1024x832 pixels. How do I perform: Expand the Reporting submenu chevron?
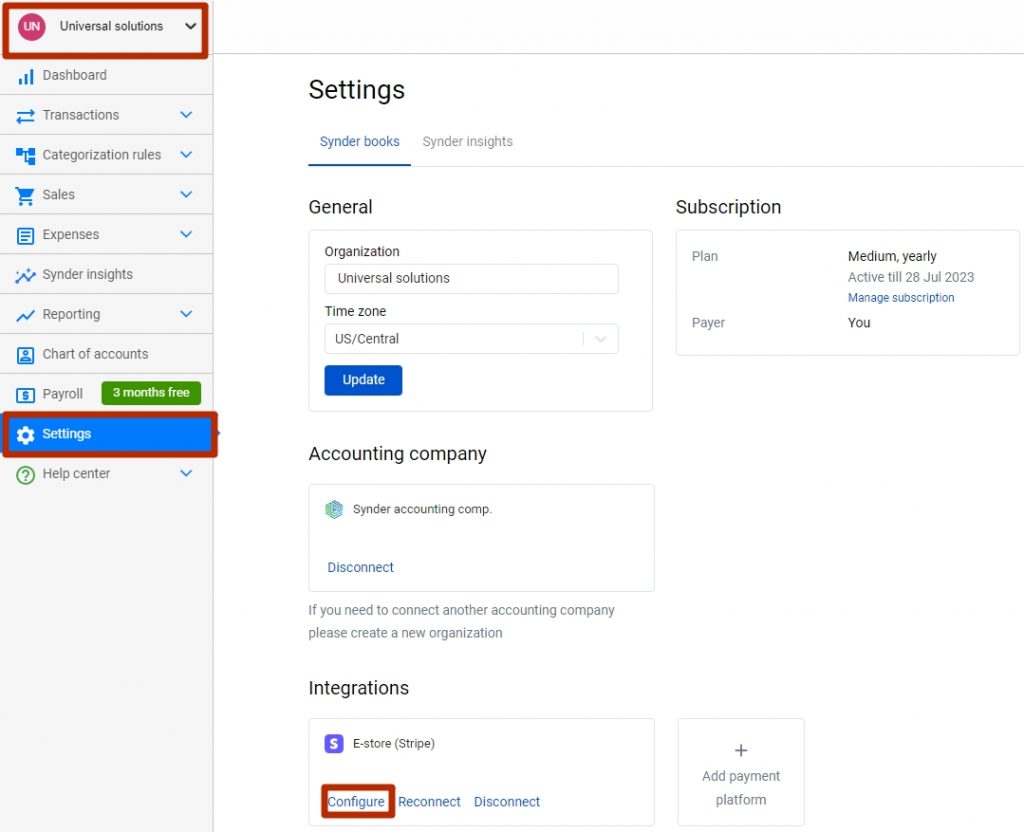[186, 314]
